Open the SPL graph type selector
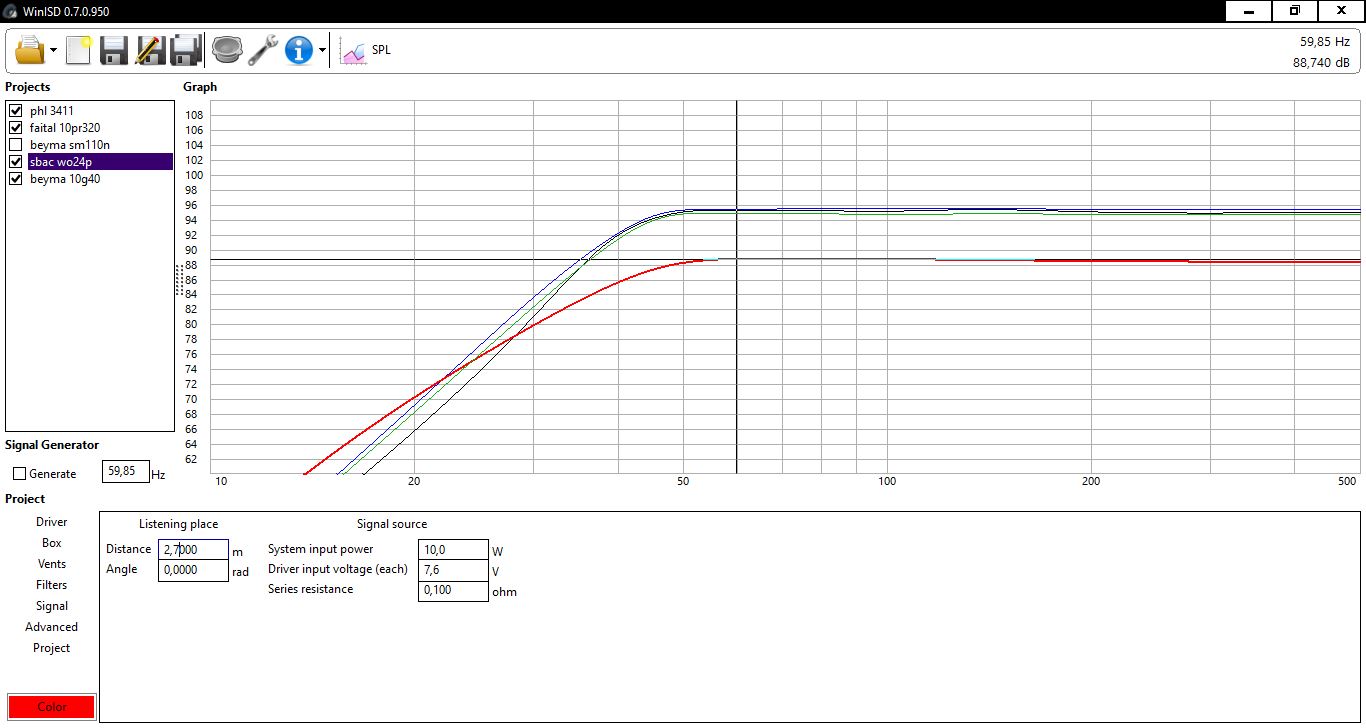This screenshot has height=728, width=1366. click(366, 50)
